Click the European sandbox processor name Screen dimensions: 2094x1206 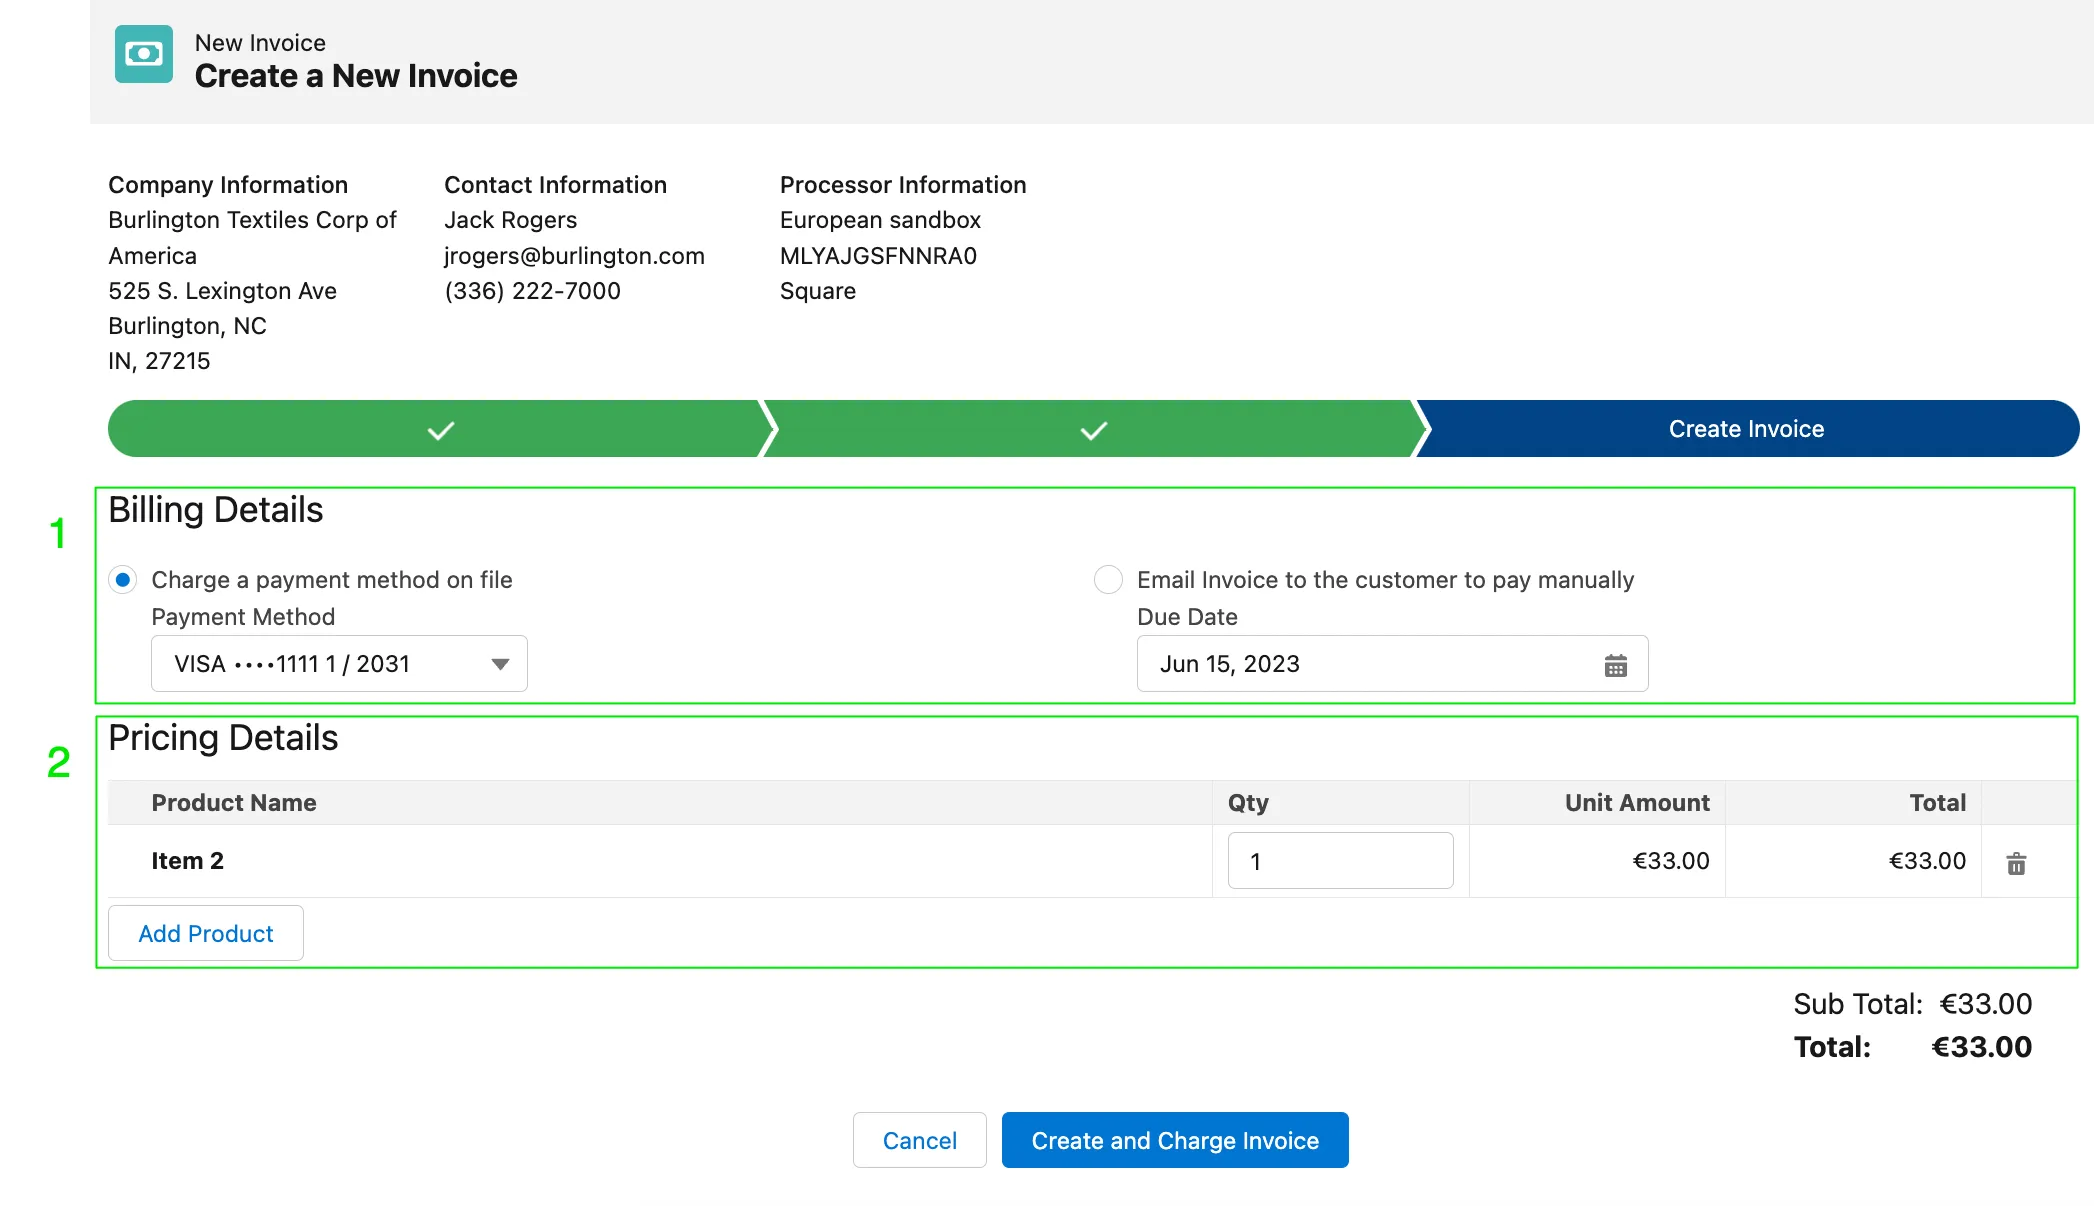pyautogui.click(x=880, y=220)
